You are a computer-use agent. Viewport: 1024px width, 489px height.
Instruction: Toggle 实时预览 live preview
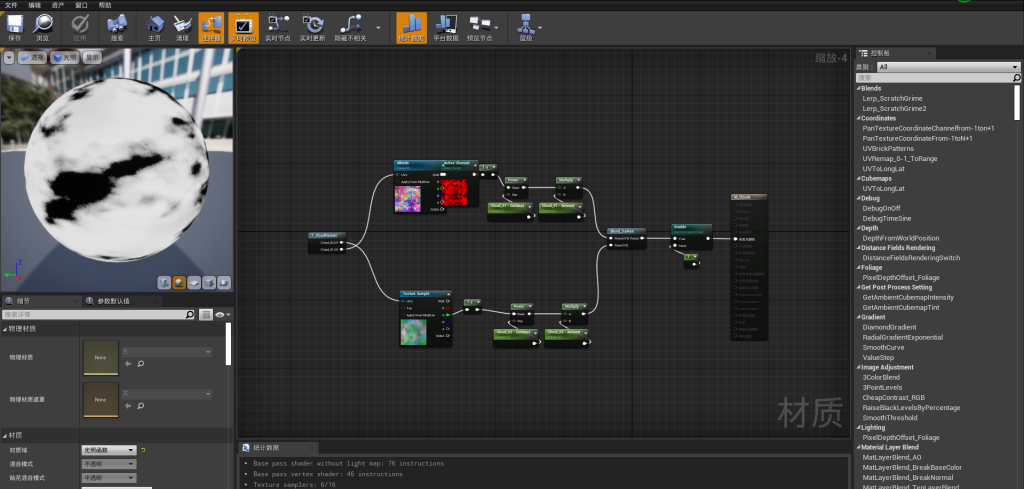coord(243,27)
